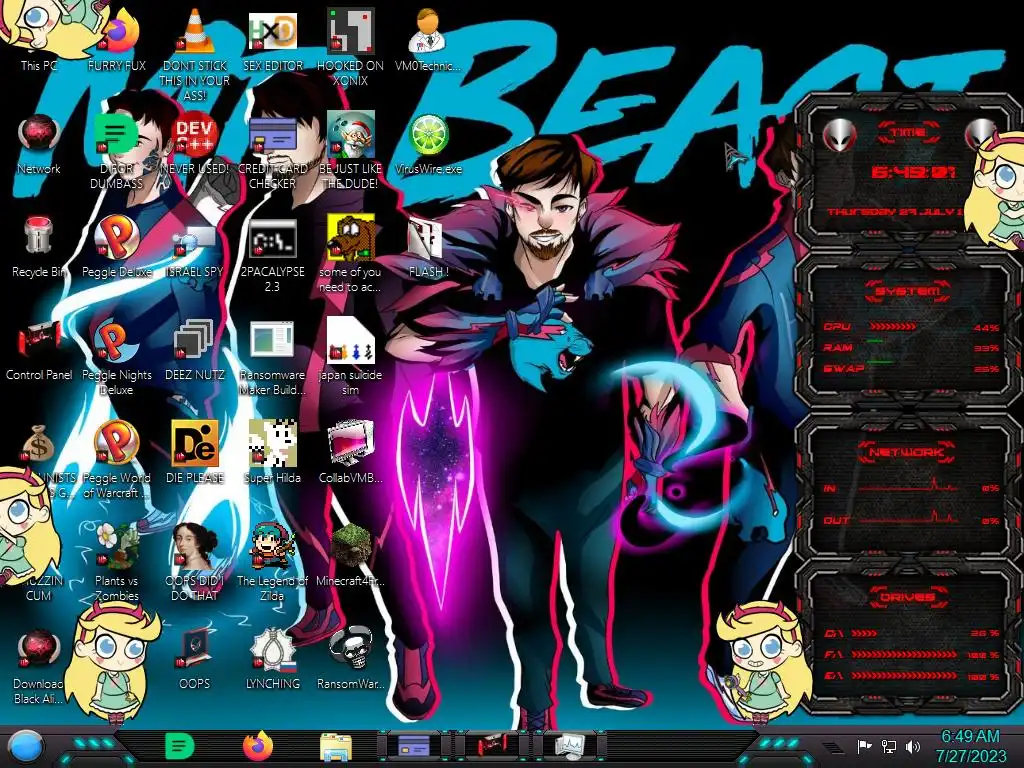Select the 'japan suicide sim' file icon
This screenshot has height=768, width=1024.
tap(351, 341)
